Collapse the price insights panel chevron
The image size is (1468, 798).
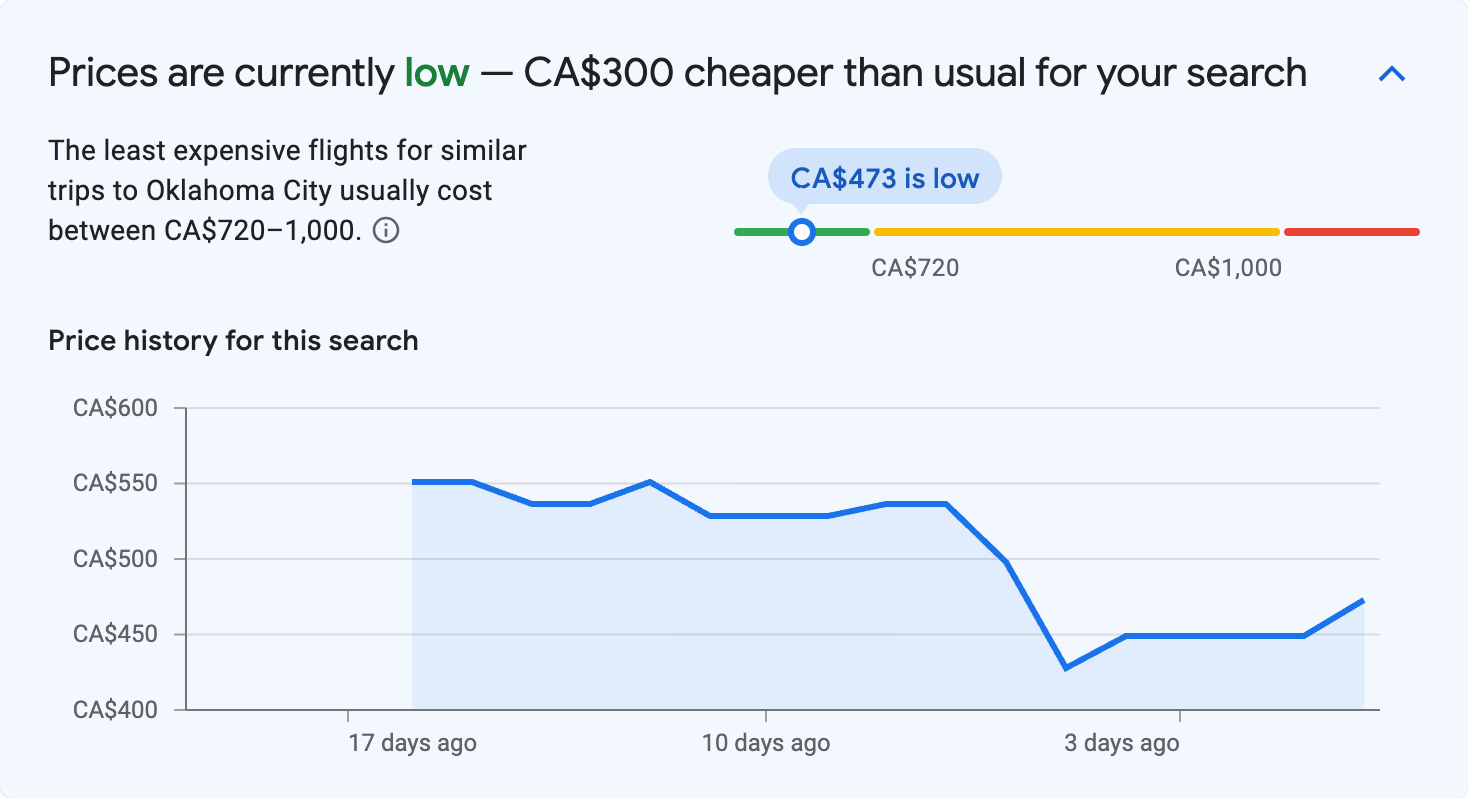coord(1392,74)
